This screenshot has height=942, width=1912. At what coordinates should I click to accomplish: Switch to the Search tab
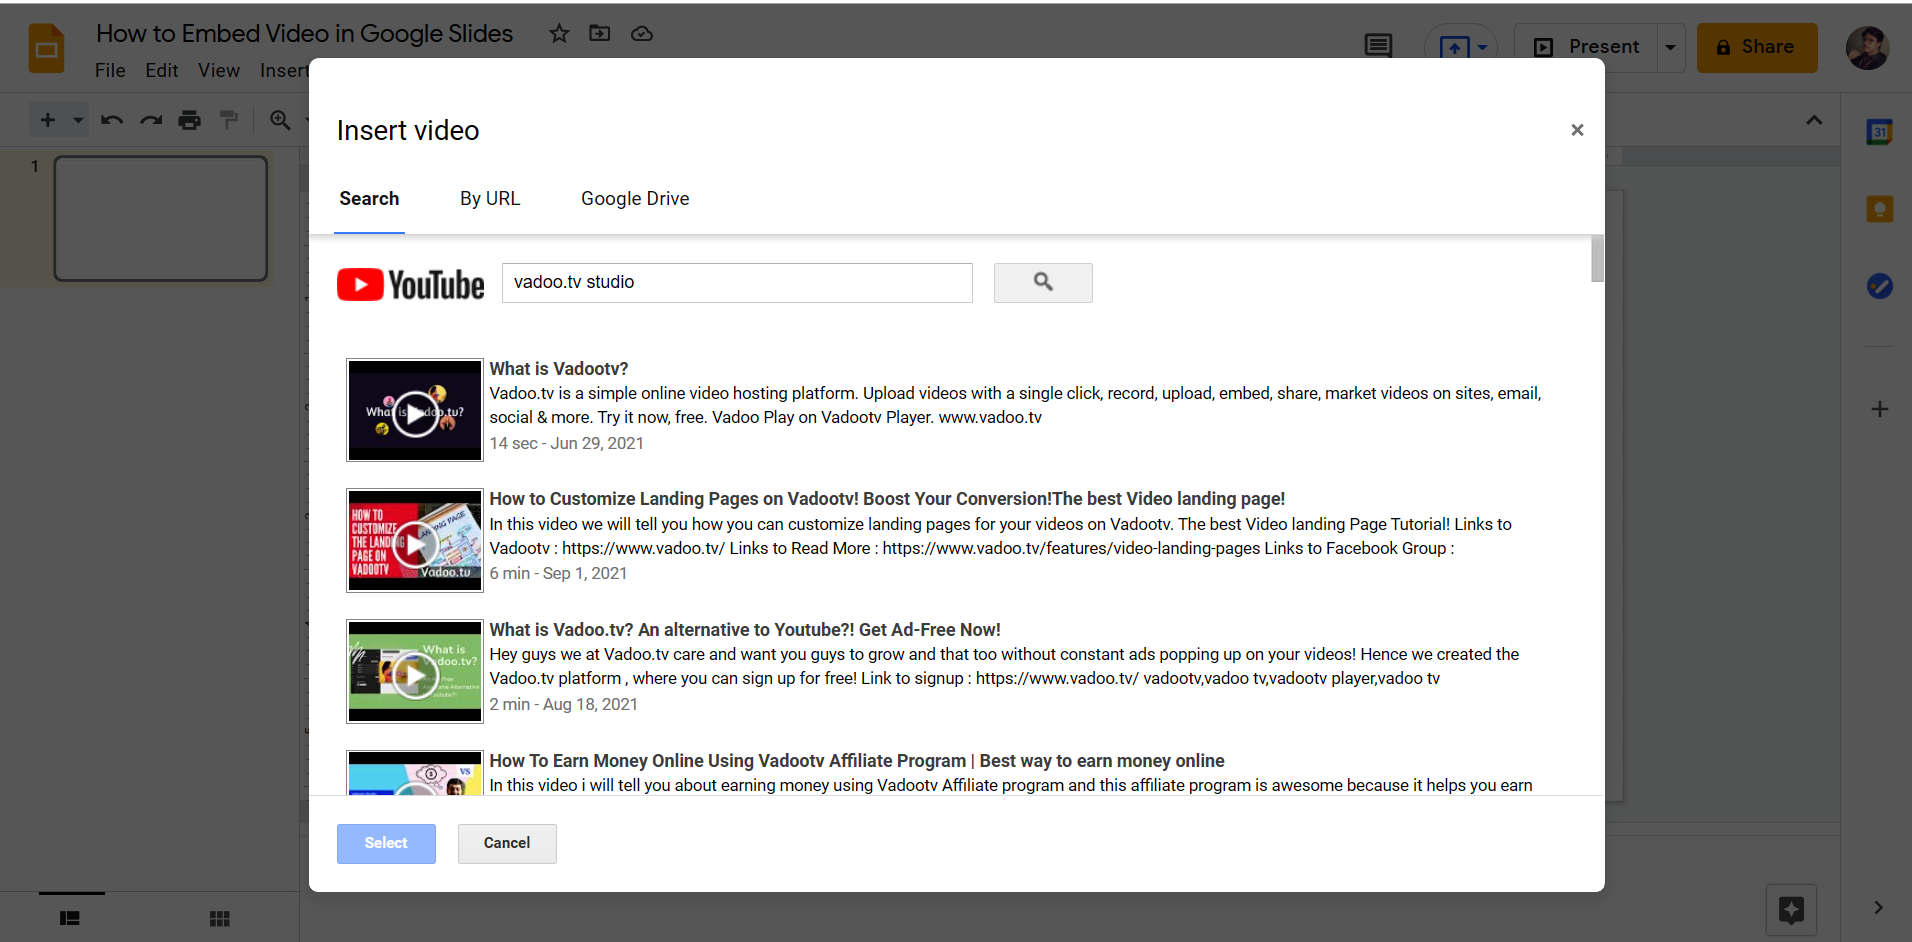click(369, 199)
